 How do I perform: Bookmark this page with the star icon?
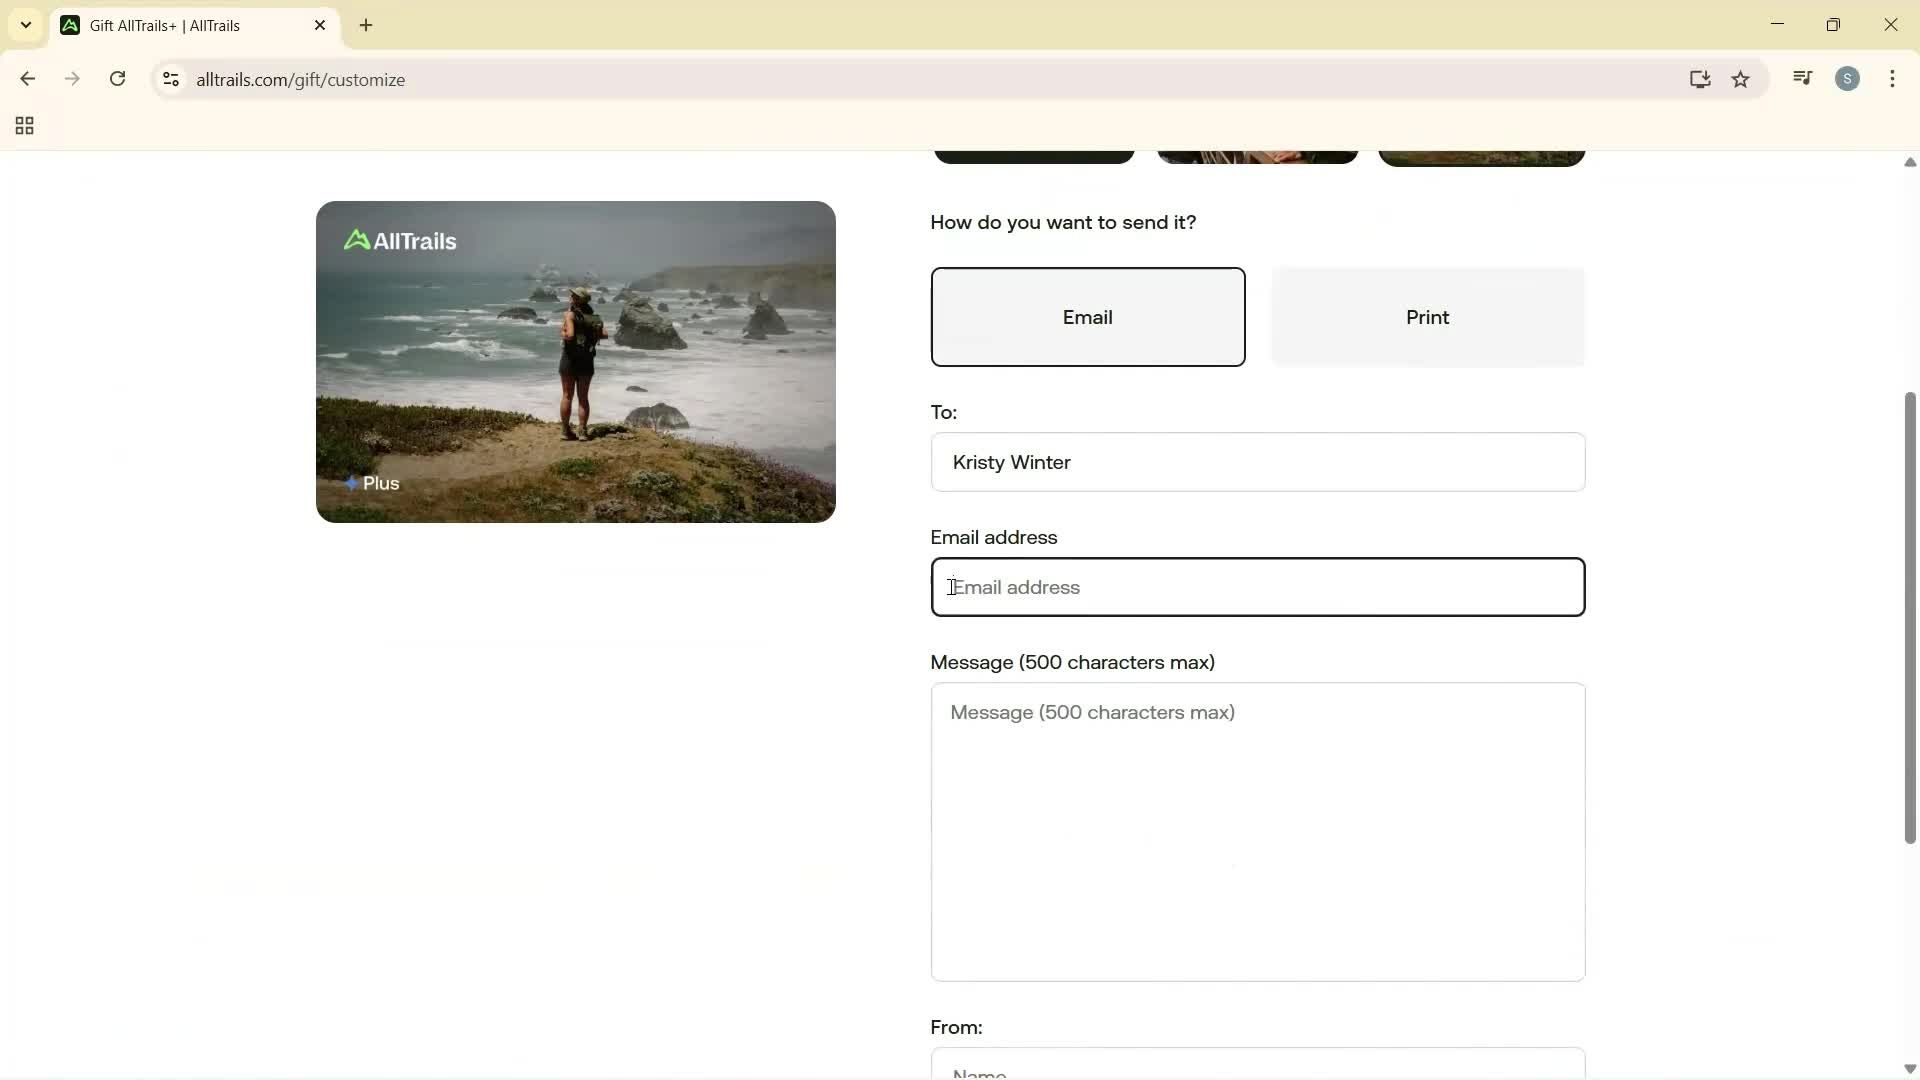[1741, 79]
